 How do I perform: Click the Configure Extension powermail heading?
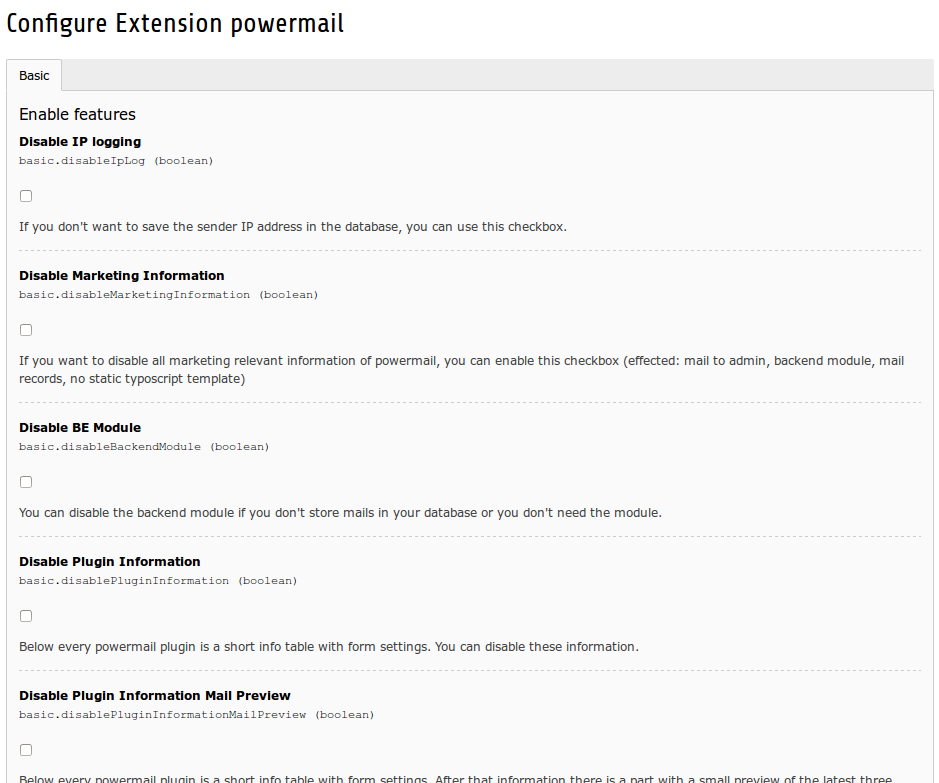pyautogui.click(x=176, y=24)
